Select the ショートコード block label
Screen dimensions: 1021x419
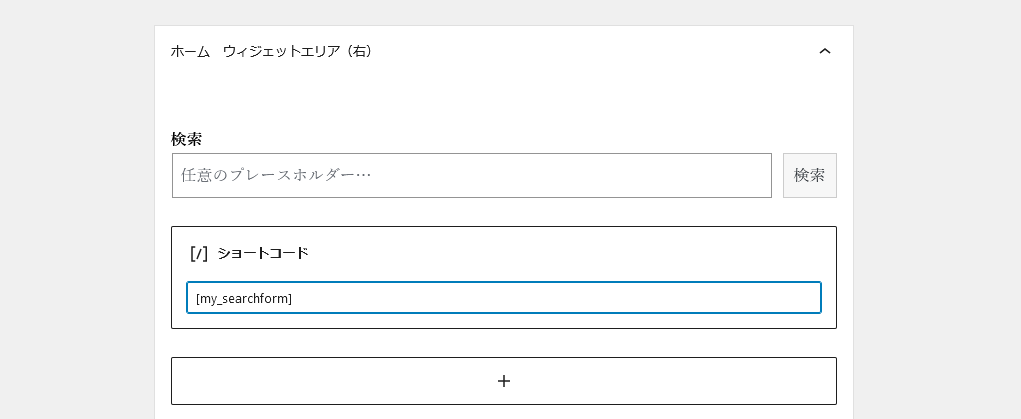pos(263,253)
